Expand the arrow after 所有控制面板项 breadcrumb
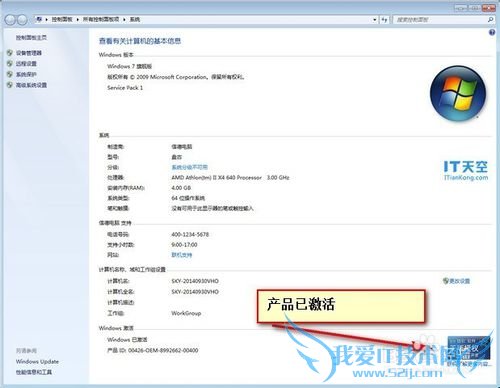Image resolution: width=500 pixels, height=388 pixels. click(124, 20)
